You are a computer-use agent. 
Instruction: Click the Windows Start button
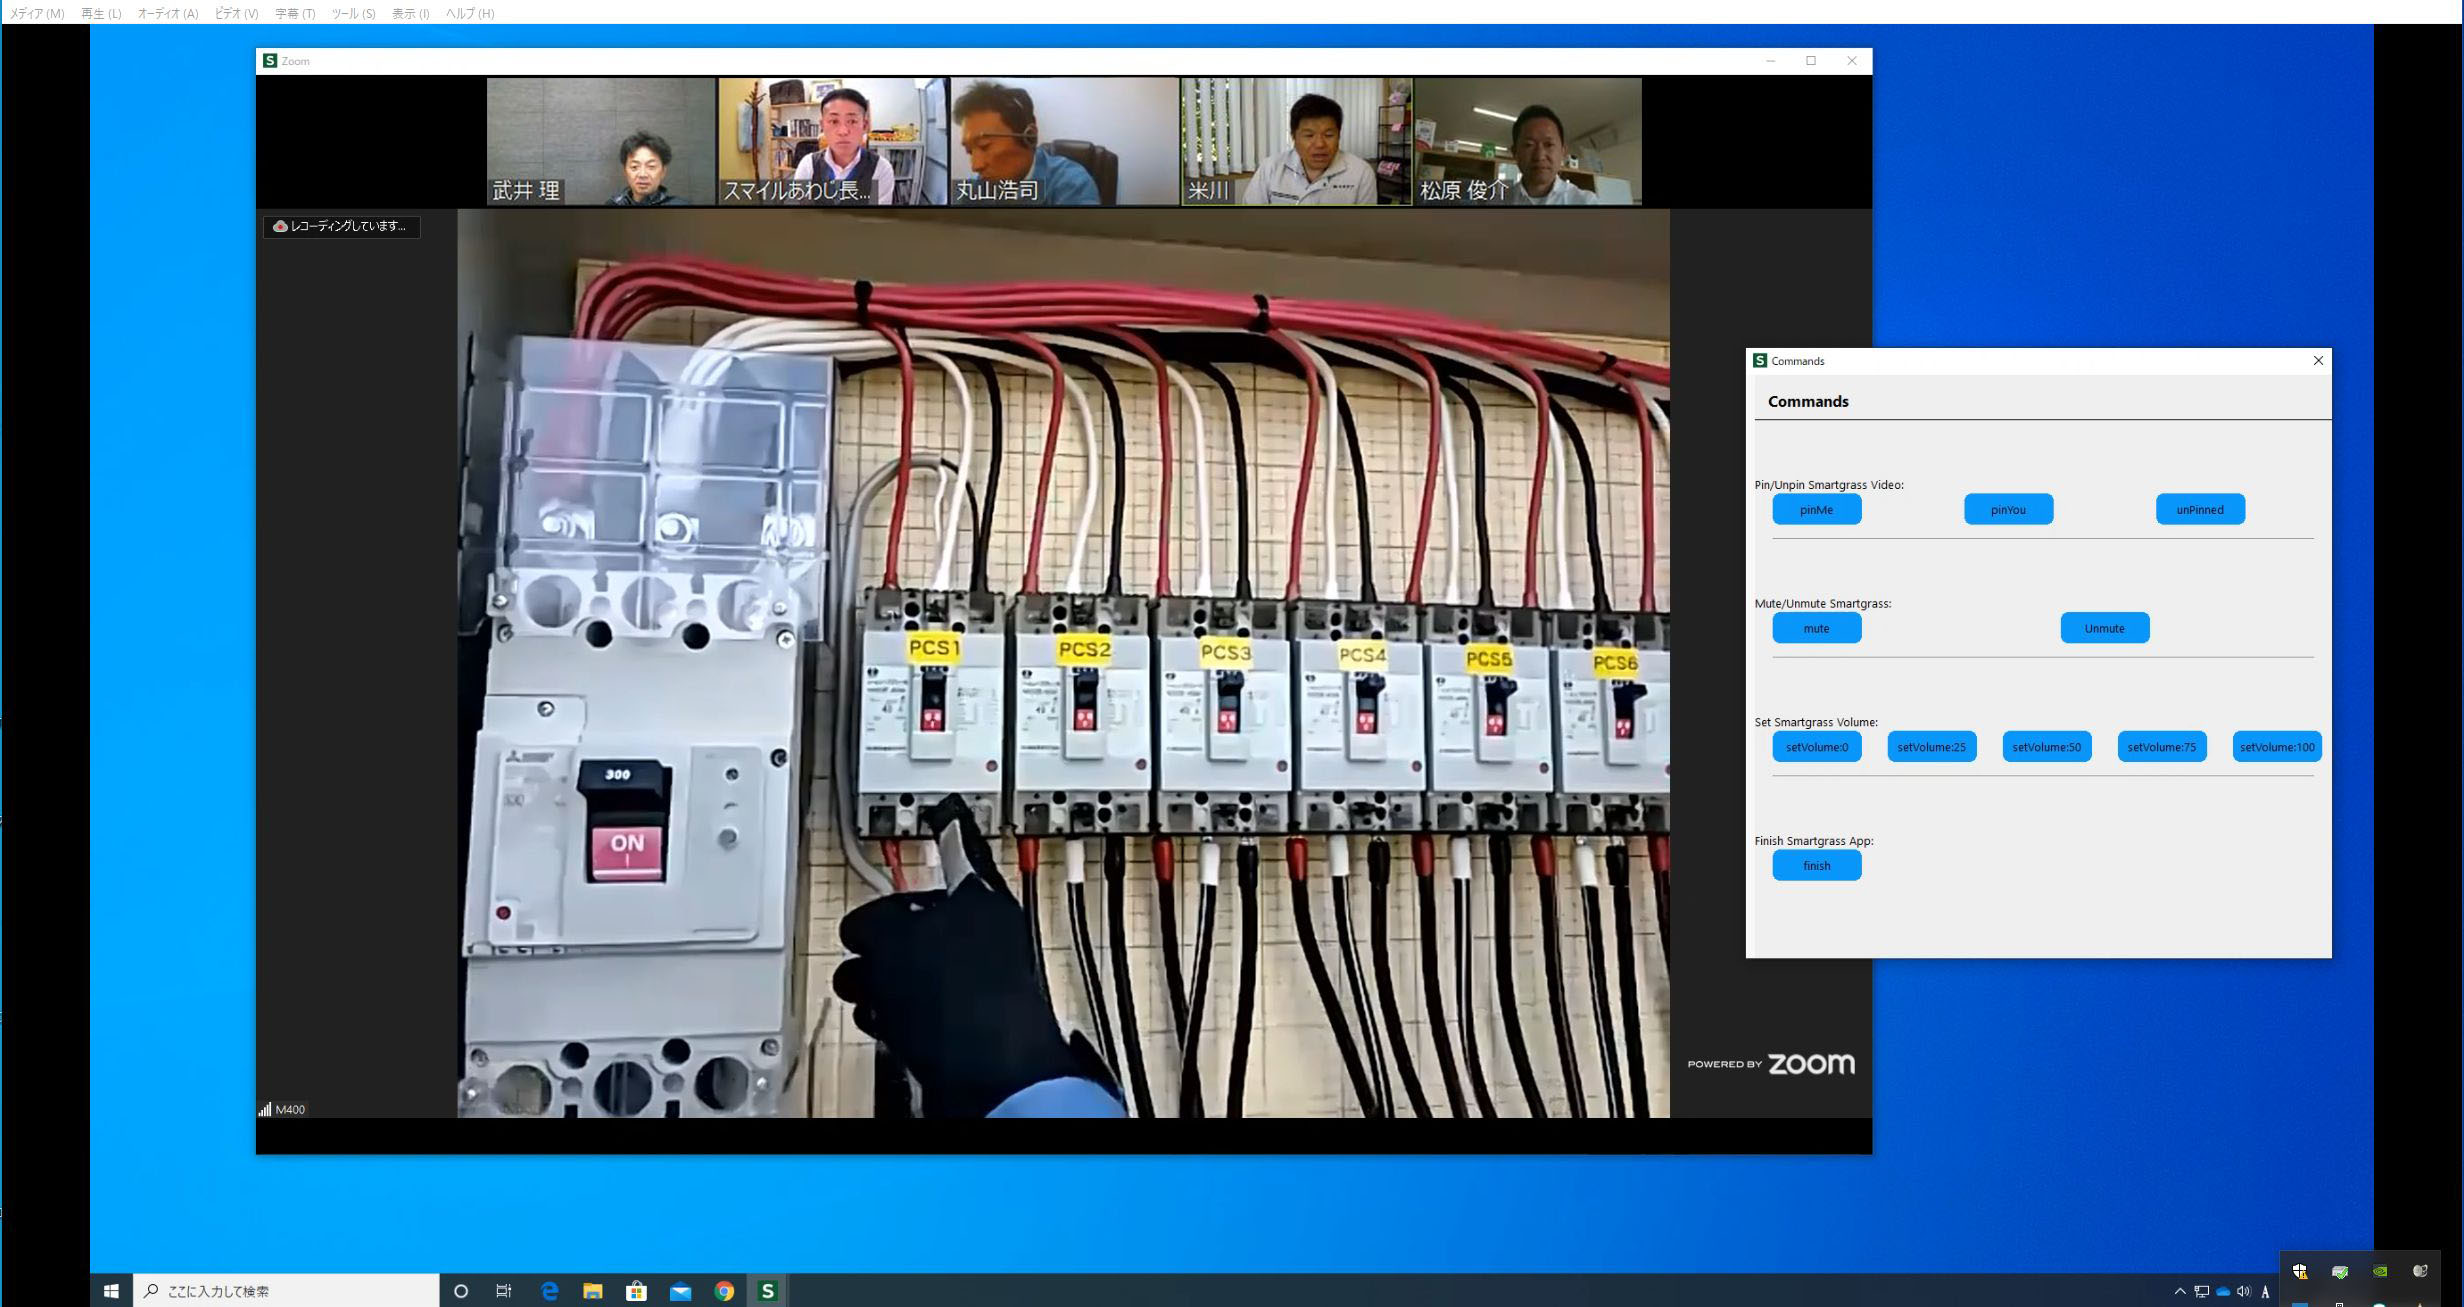point(111,1291)
